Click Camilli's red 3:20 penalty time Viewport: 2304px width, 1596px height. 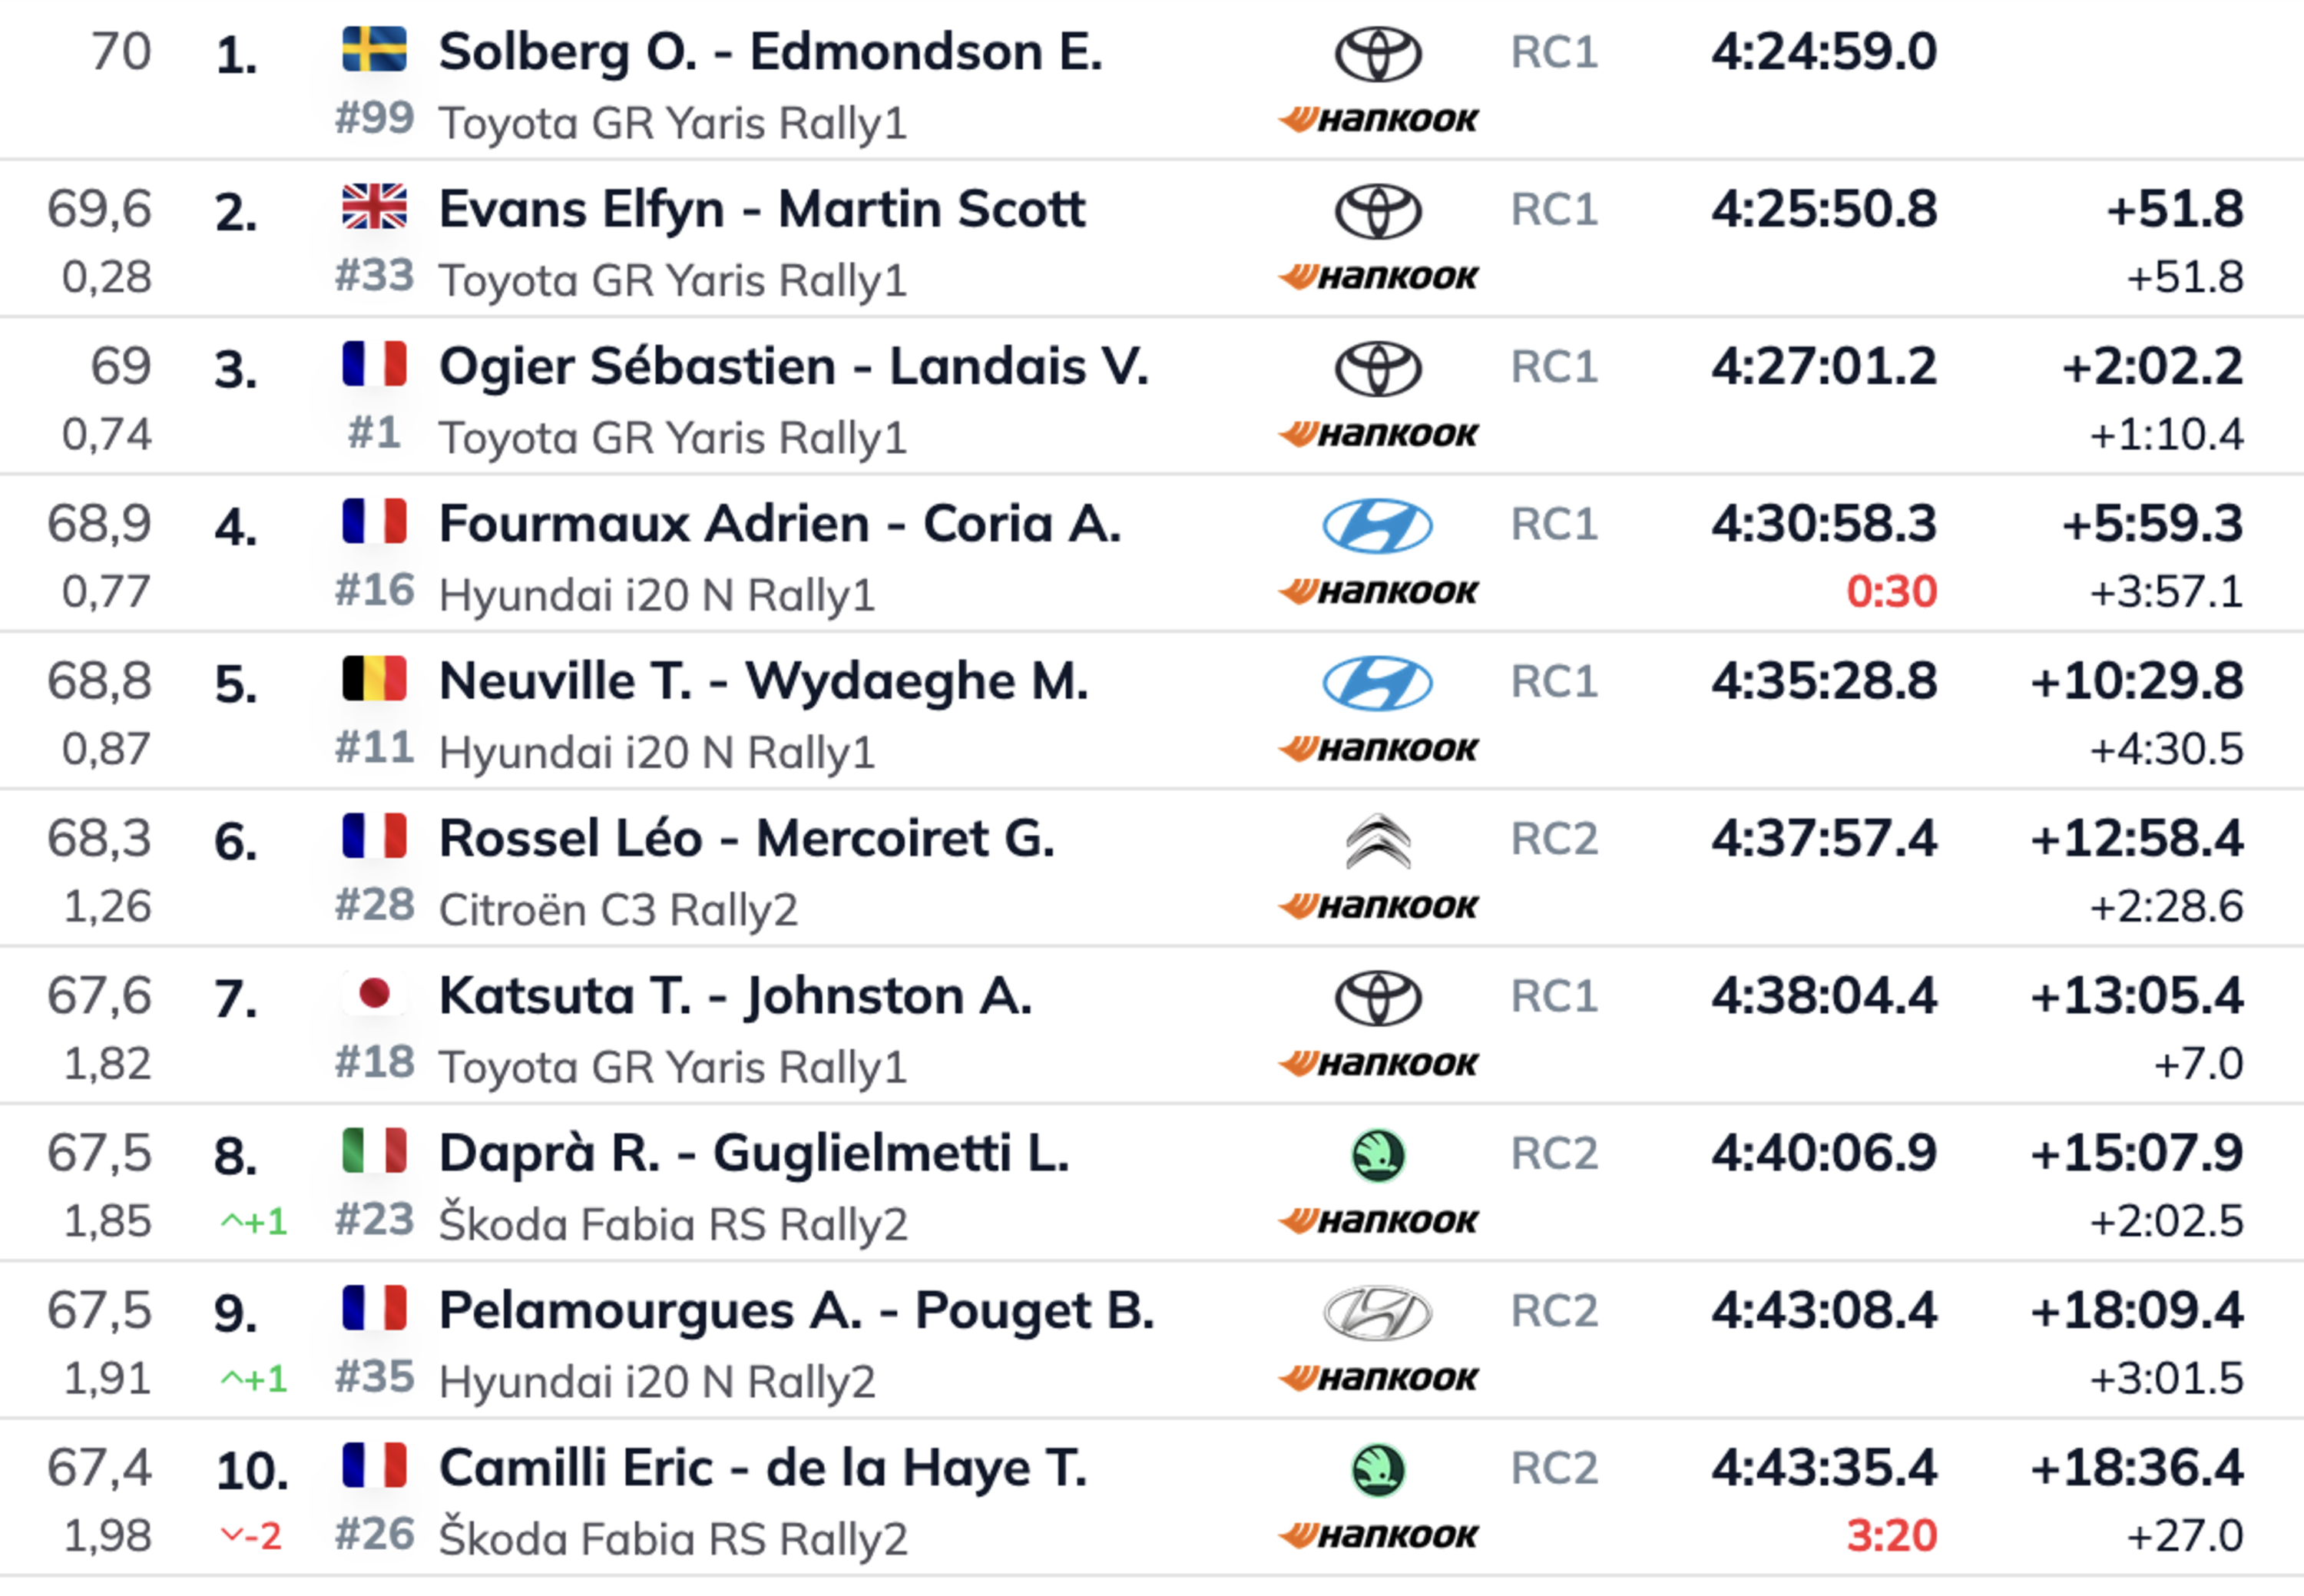point(1891,1536)
